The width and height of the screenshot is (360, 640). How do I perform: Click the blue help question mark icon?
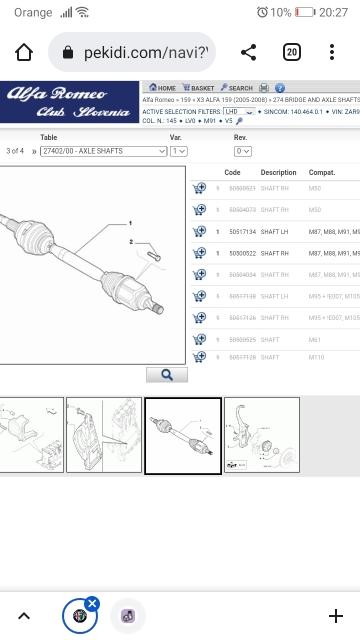point(280,88)
